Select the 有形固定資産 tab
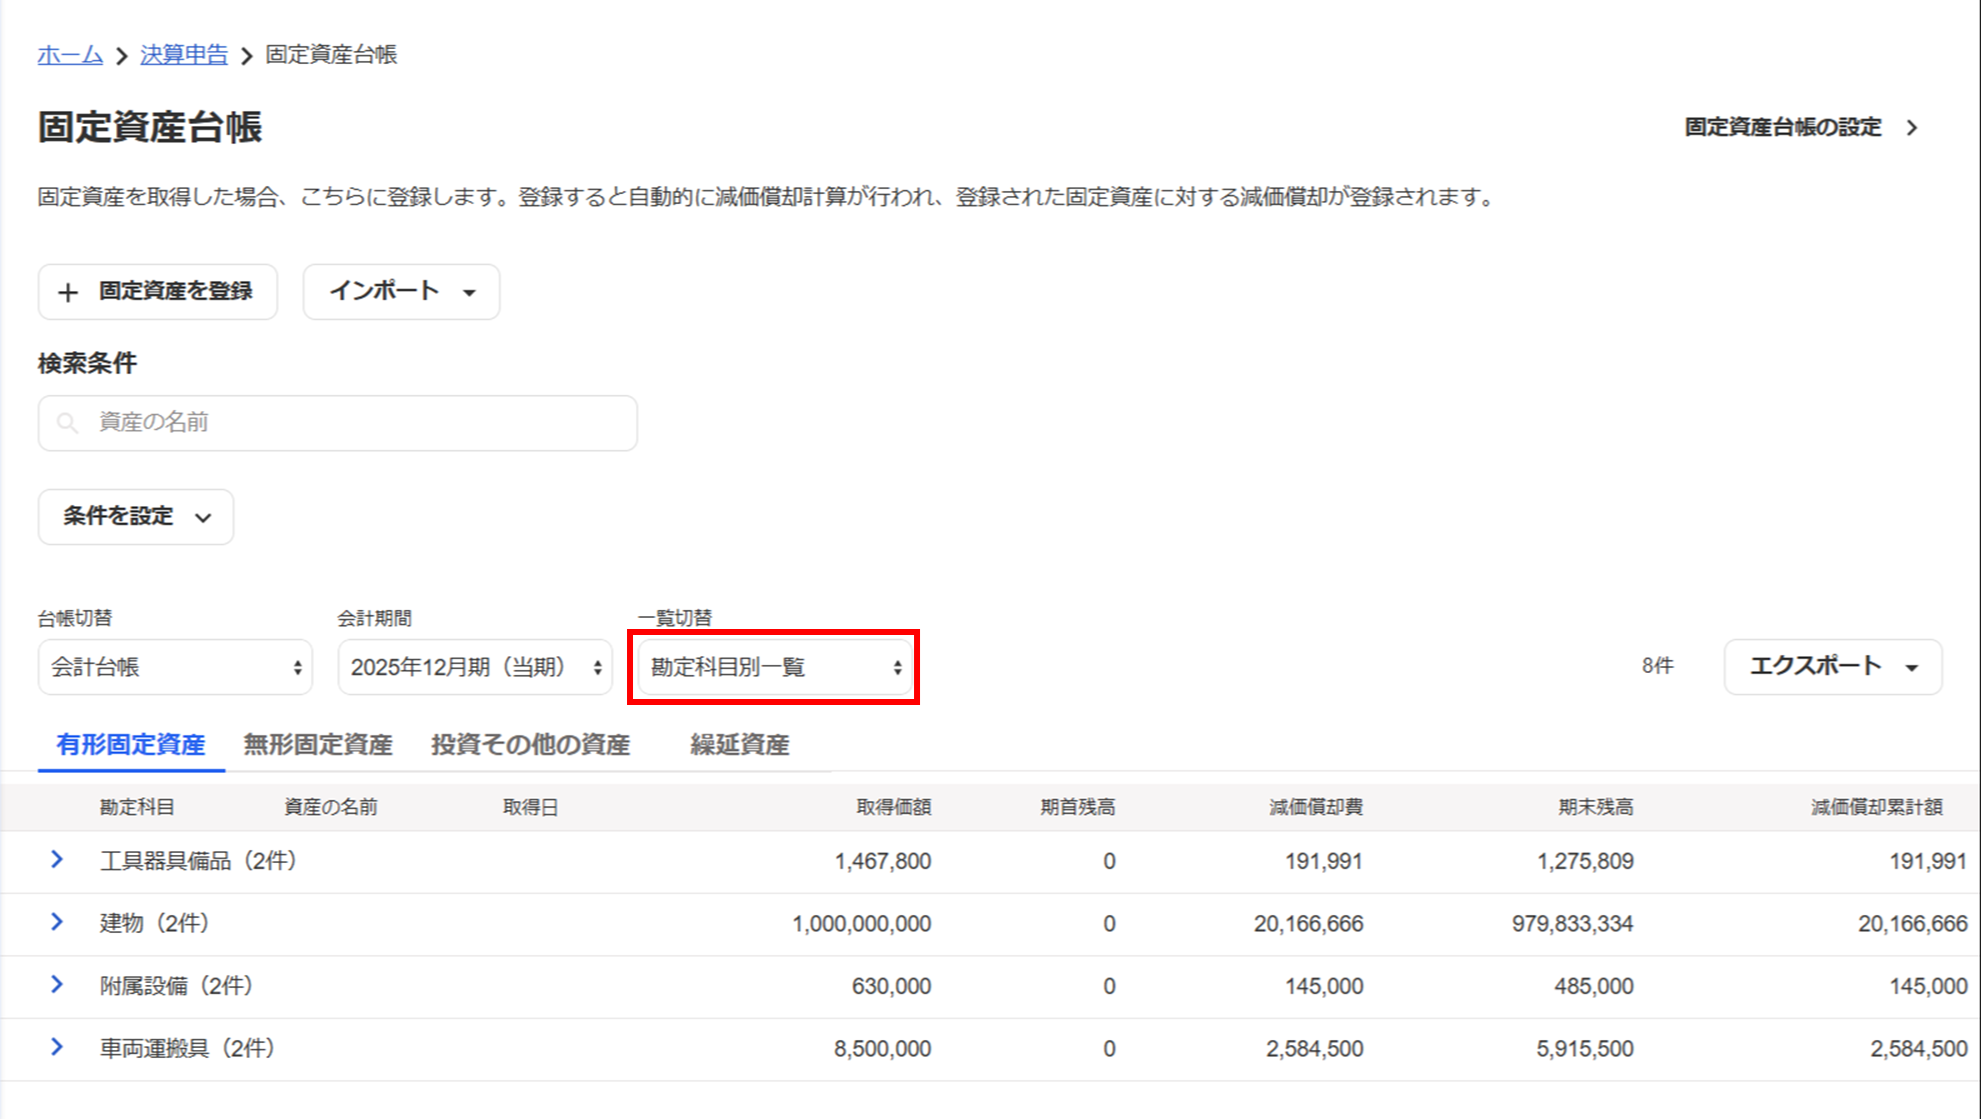The width and height of the screenshot is (1981, 1119). [131, 745]
